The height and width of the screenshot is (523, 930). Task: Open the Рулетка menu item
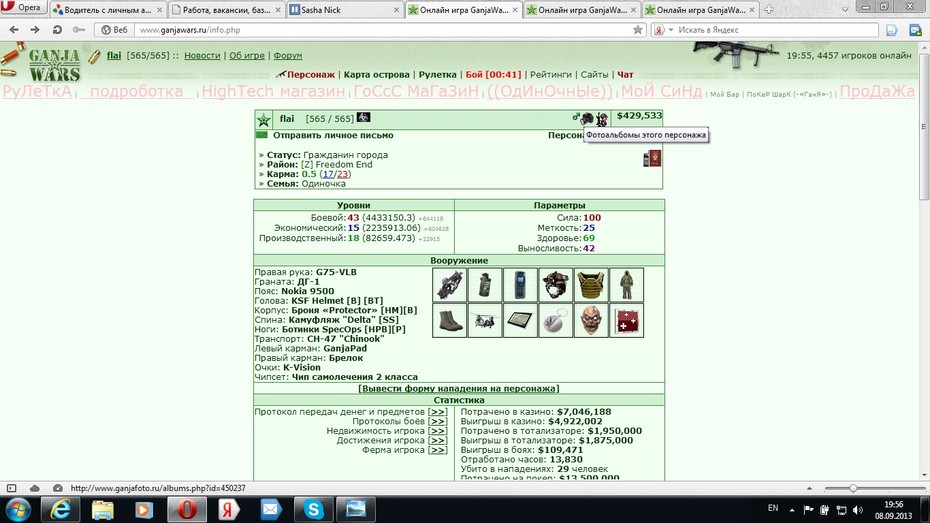click(438, 75)
